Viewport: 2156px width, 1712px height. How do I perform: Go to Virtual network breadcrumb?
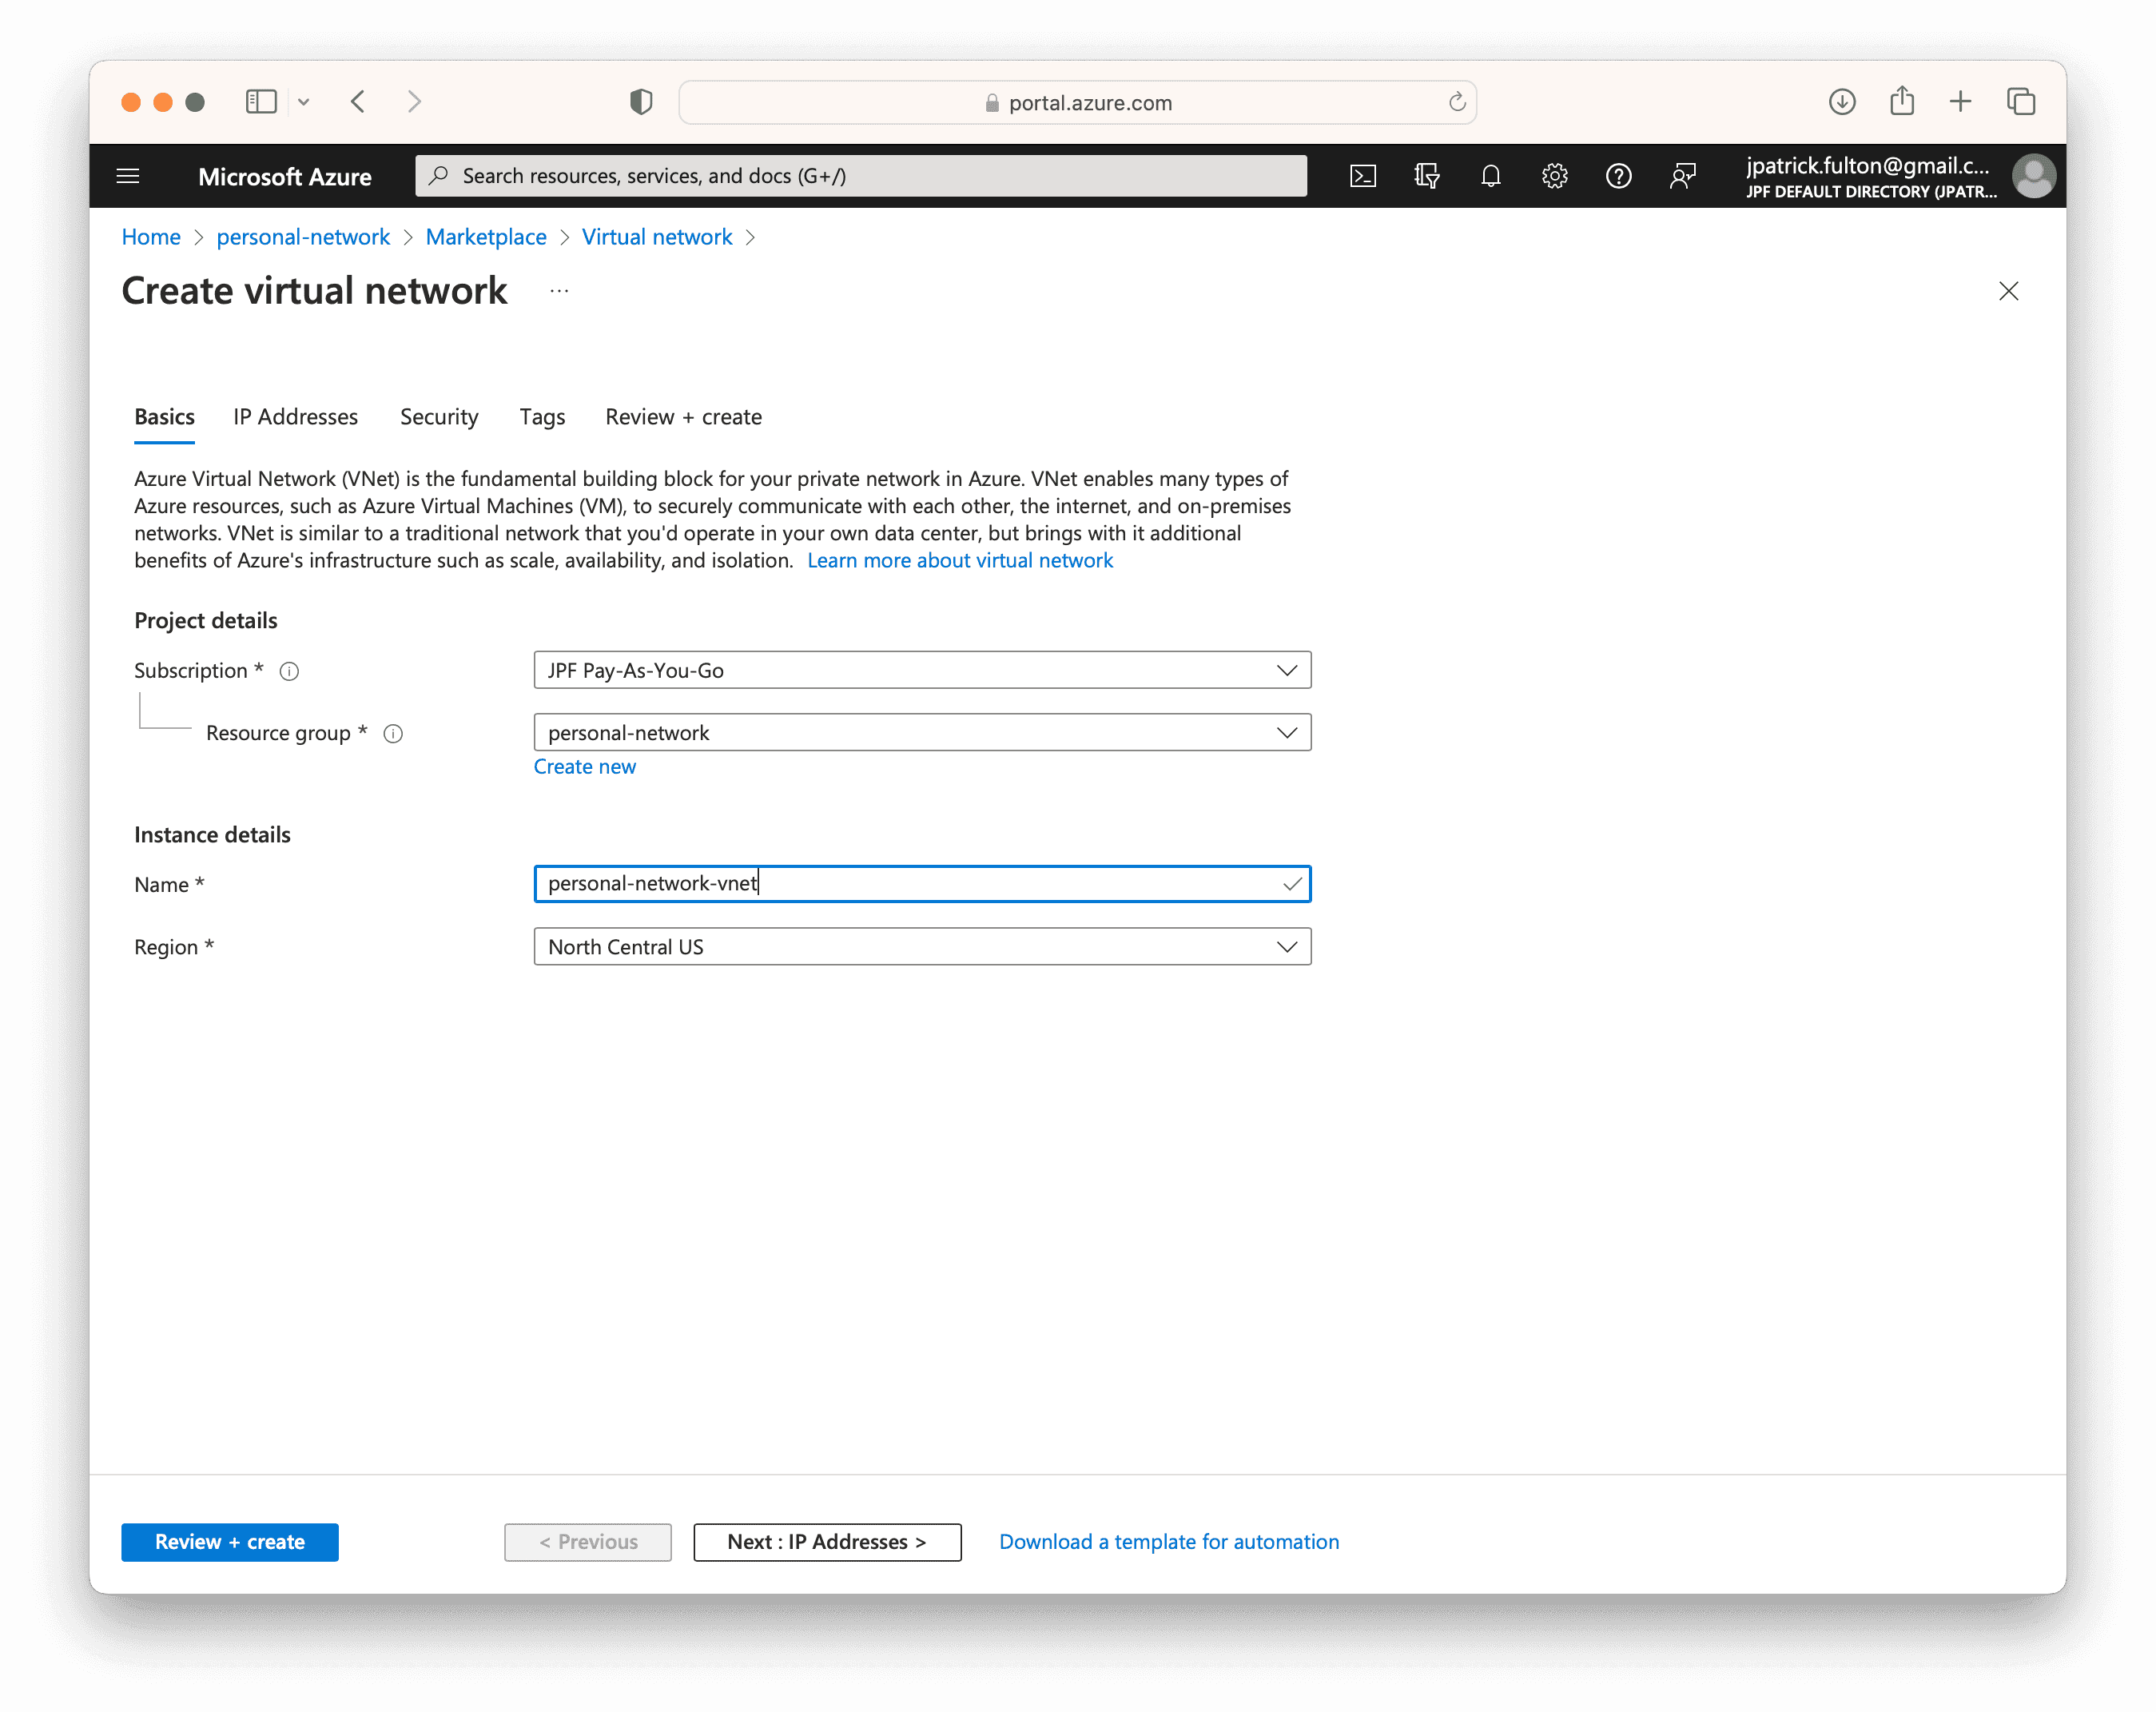[657, 237]
